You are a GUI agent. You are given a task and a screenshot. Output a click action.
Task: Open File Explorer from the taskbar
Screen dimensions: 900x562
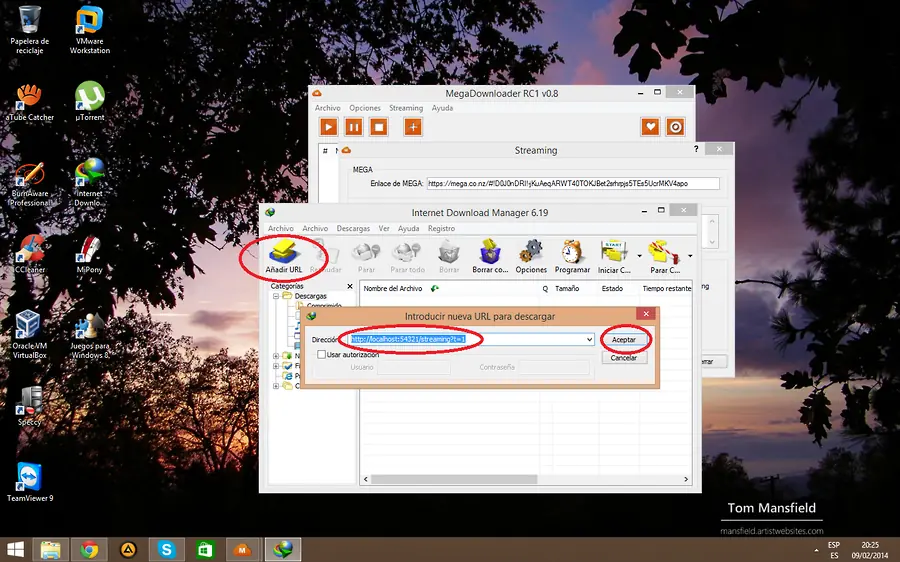tap(51, 550)
